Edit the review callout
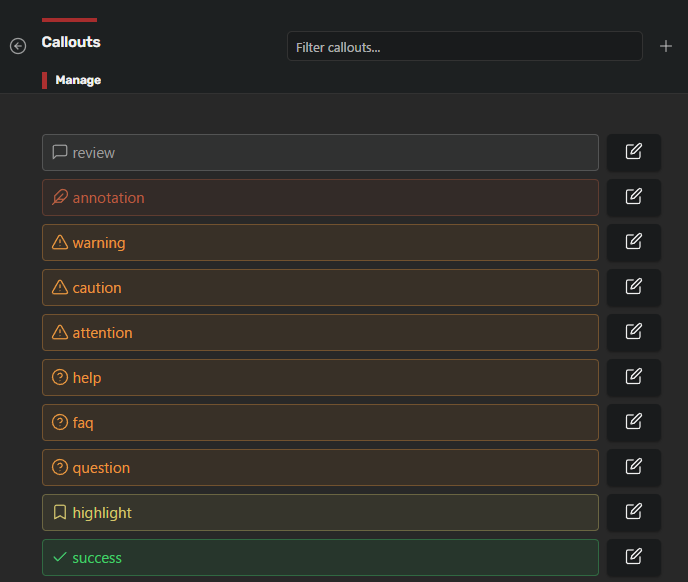The width and height of the screenshot is (688, 582). [634, 152]
